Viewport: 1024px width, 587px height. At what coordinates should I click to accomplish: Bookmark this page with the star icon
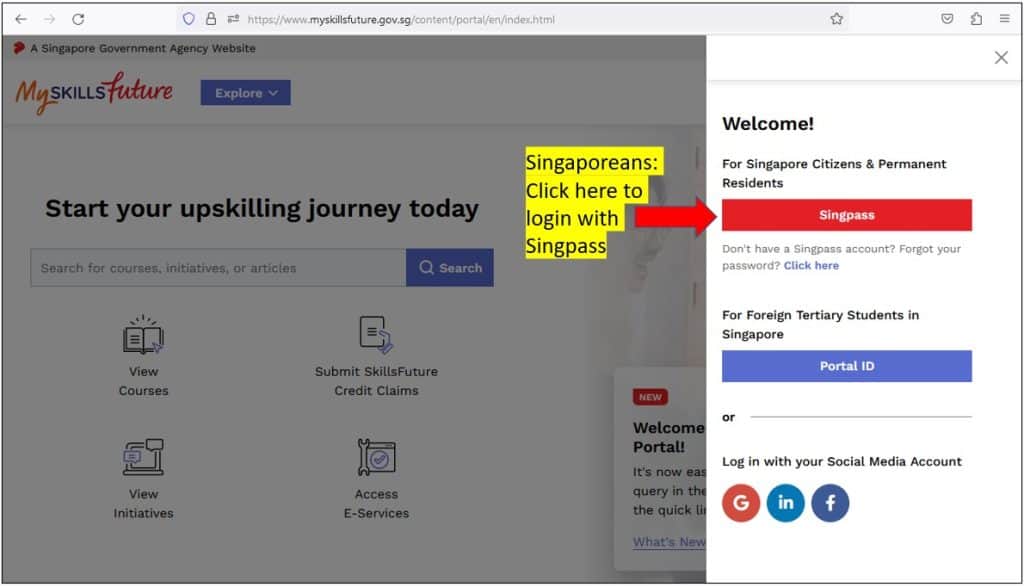coord(837,19)
